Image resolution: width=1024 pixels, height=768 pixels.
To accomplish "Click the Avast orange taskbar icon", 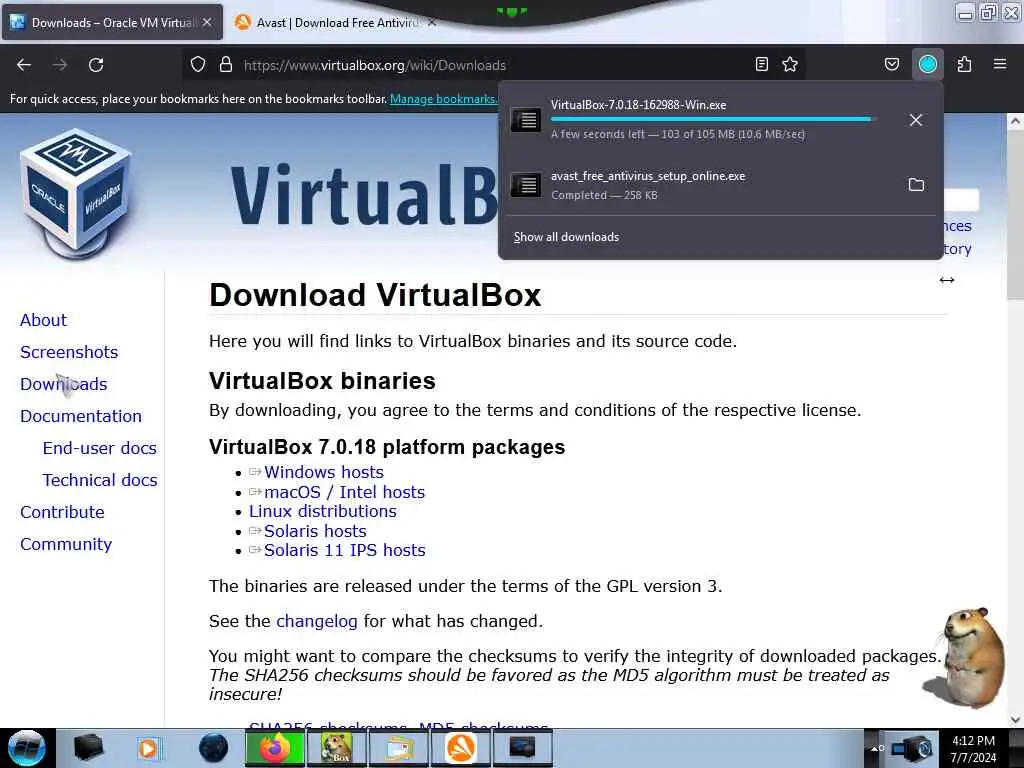I will click(460, 748).
